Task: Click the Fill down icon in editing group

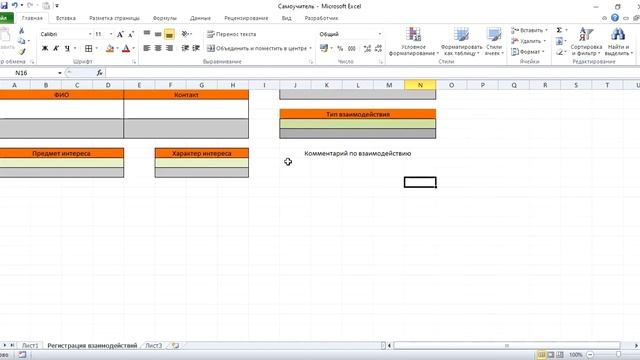Action: [559, 41]
